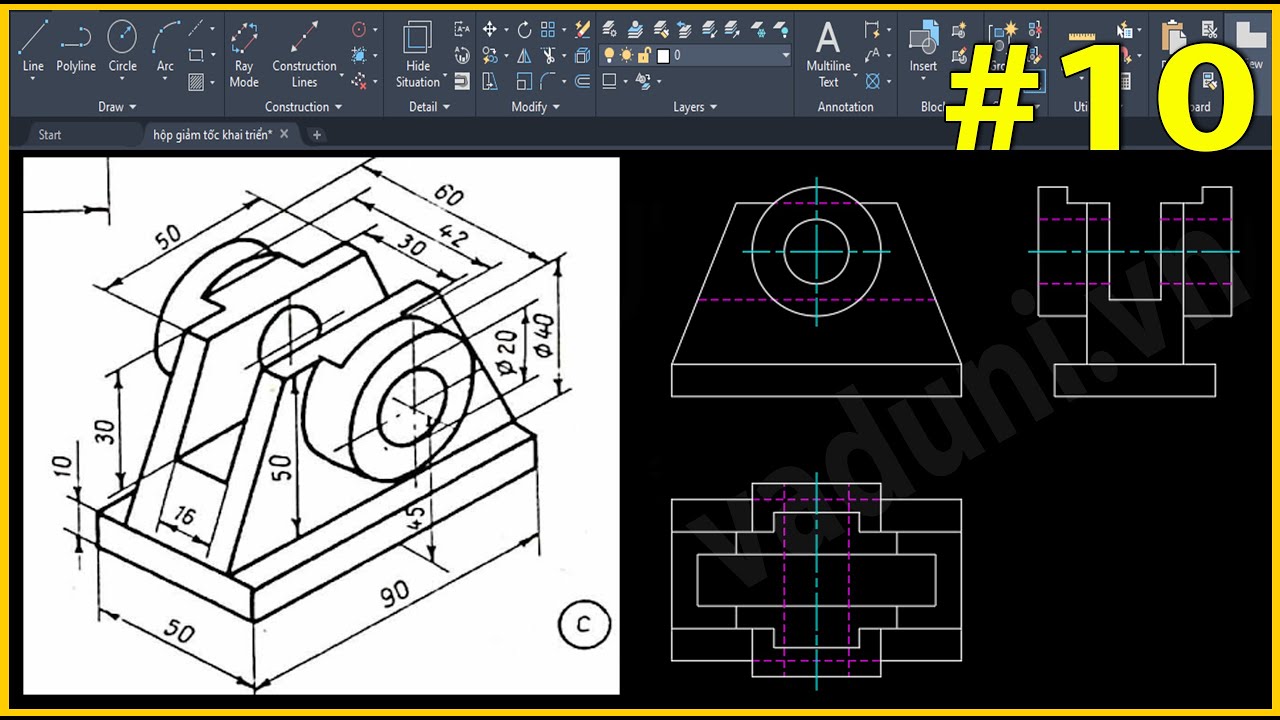
Task: Select the Polyline tool
Action: (76, 47)
